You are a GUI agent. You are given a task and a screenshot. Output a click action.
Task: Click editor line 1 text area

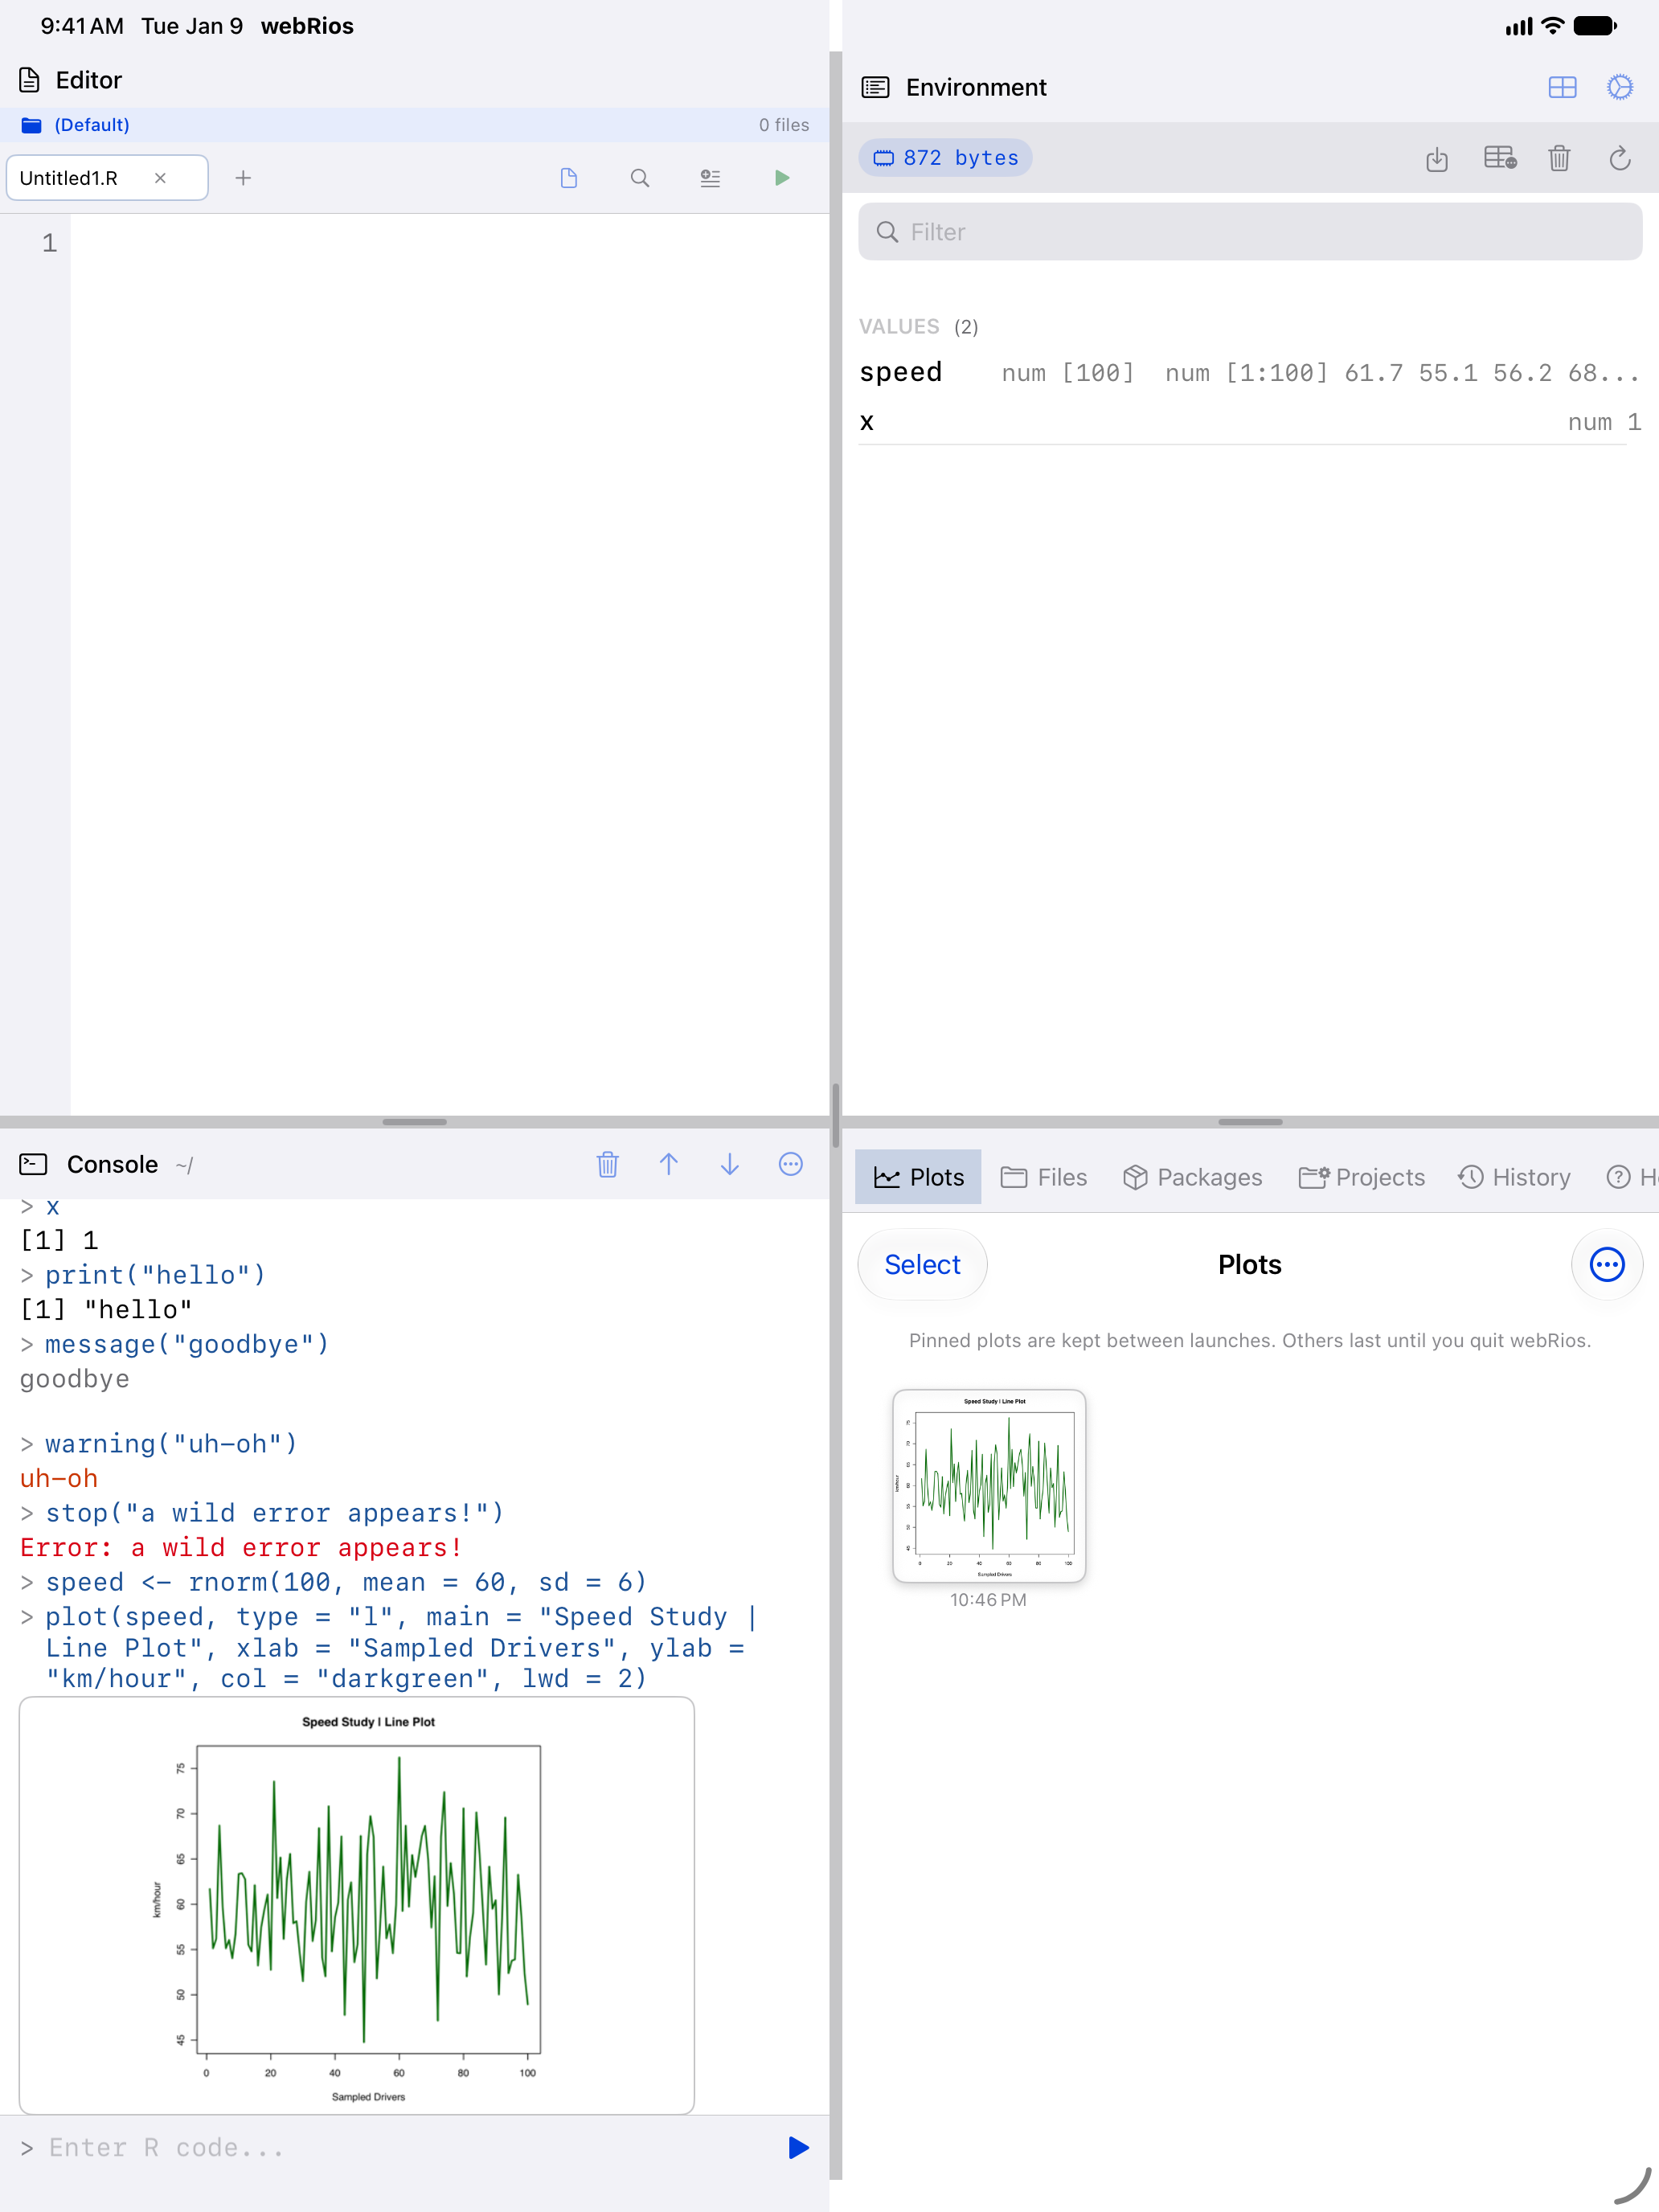[449, 243]
